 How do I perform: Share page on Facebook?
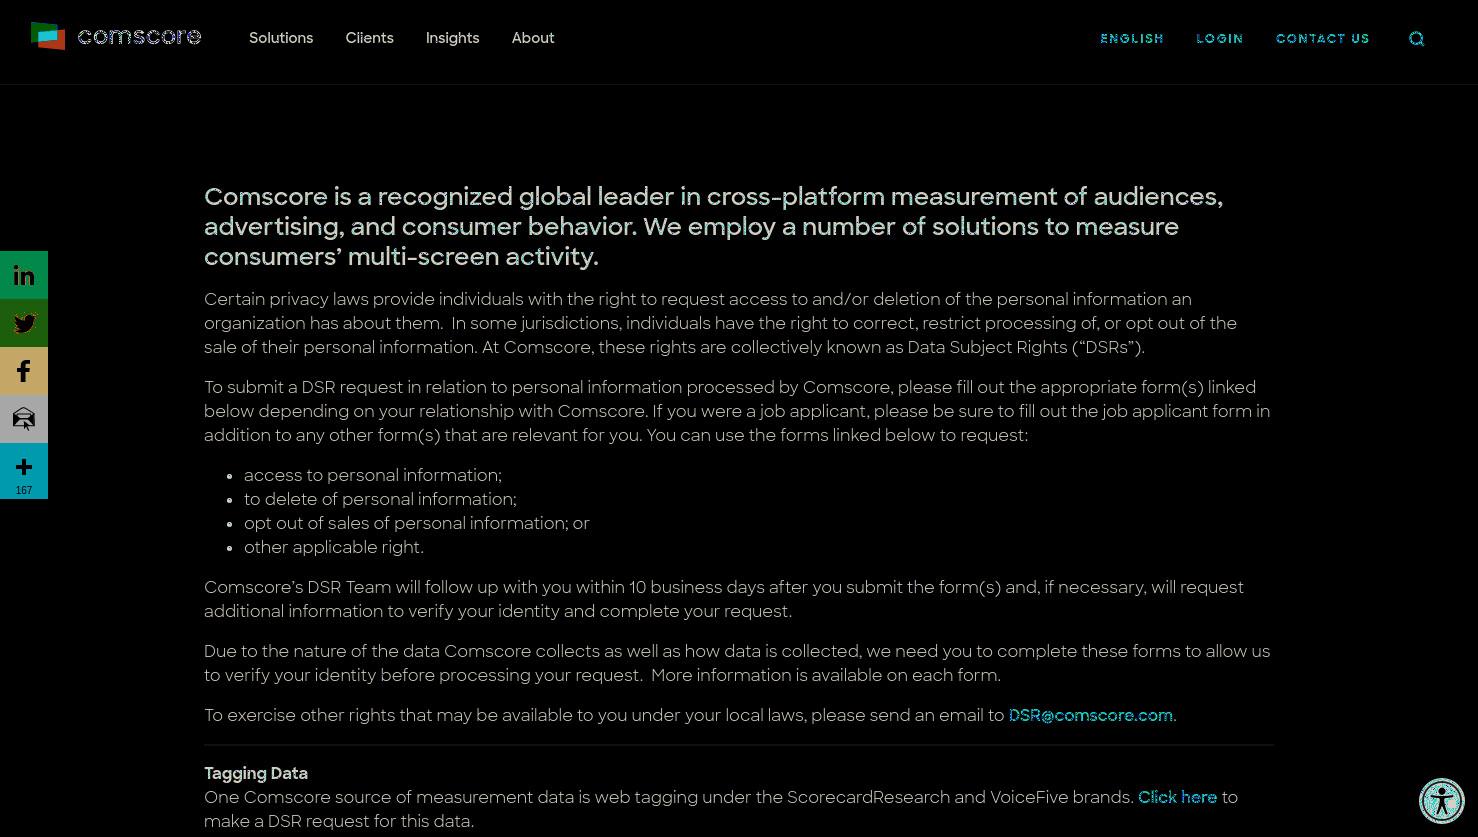tap(24, 371)
